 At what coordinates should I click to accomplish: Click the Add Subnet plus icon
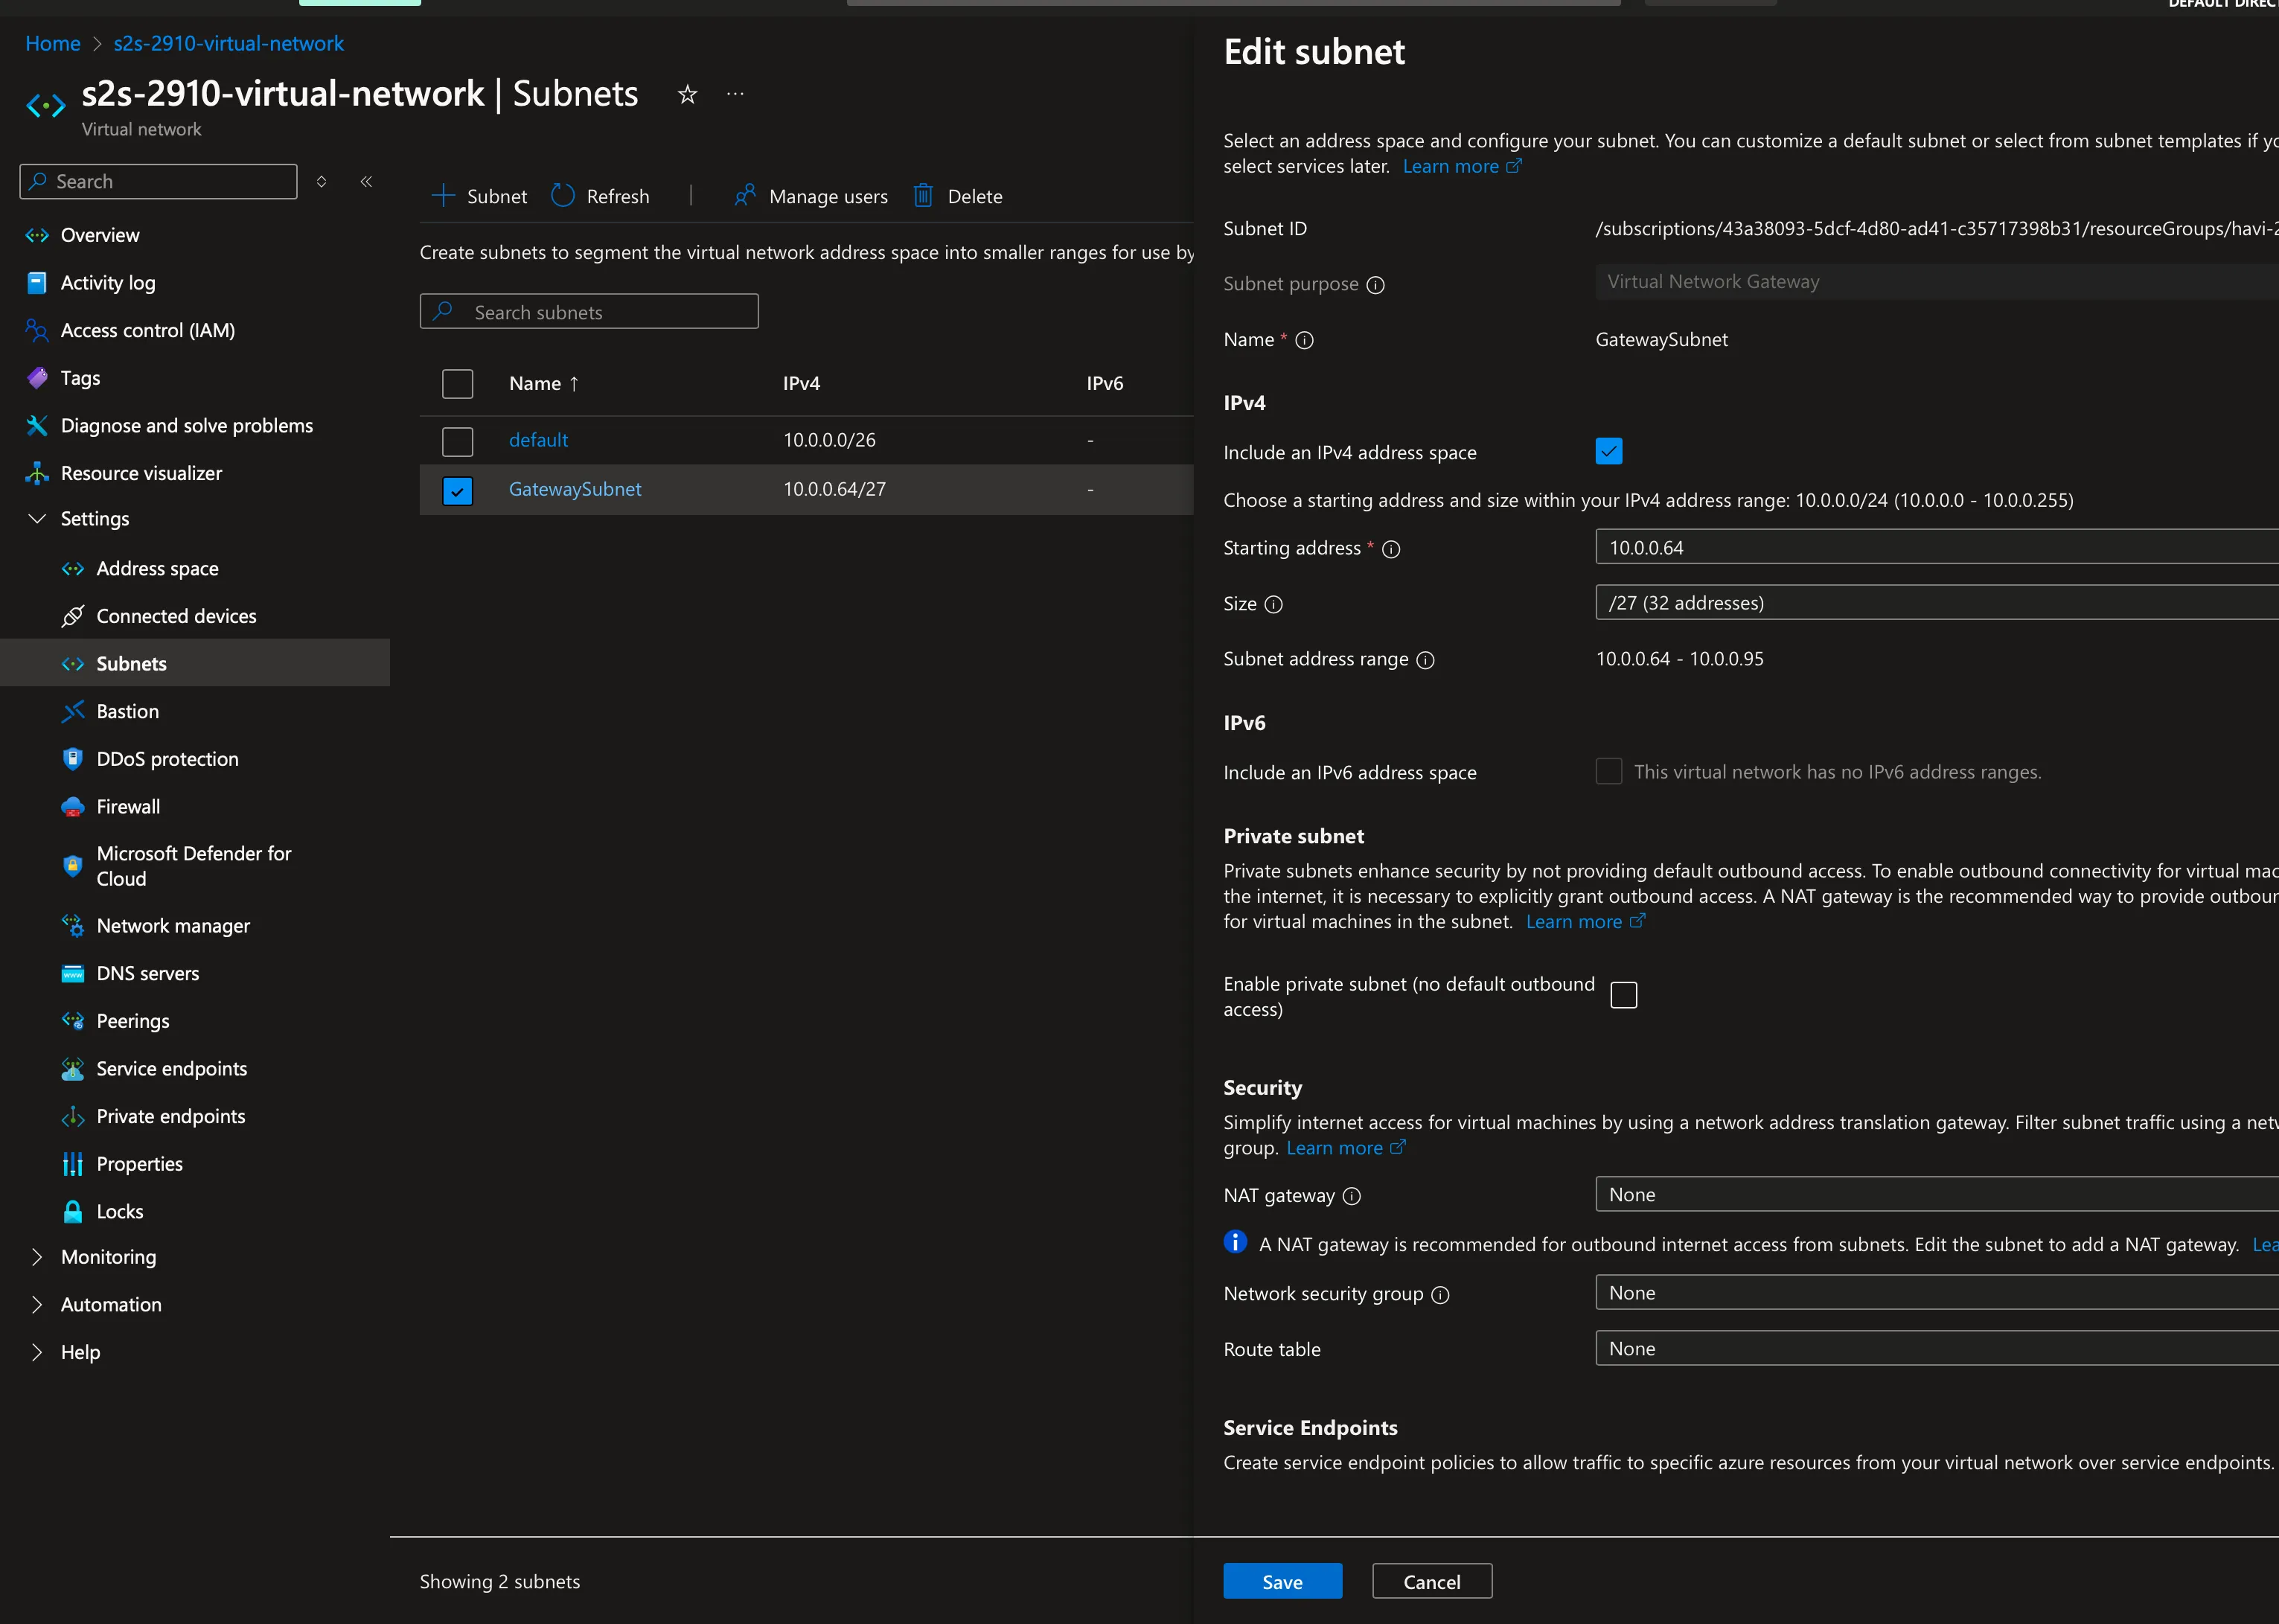(x=444, y=196)
